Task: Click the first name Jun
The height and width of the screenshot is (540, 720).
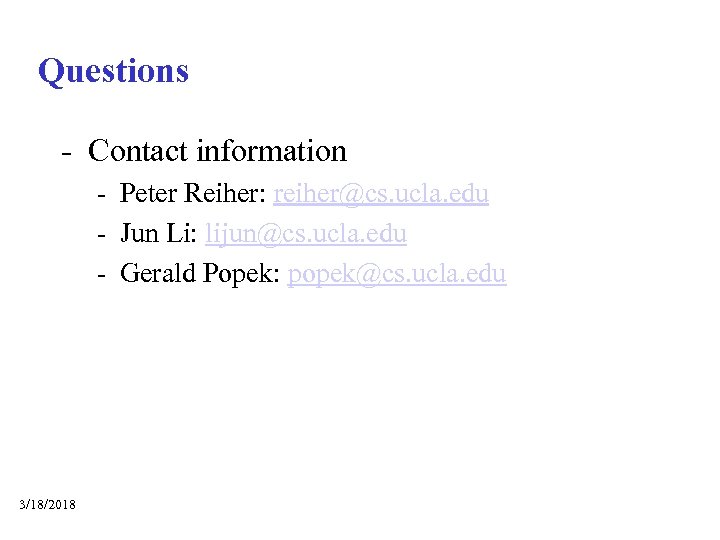Action: click(x=139, y=234)
